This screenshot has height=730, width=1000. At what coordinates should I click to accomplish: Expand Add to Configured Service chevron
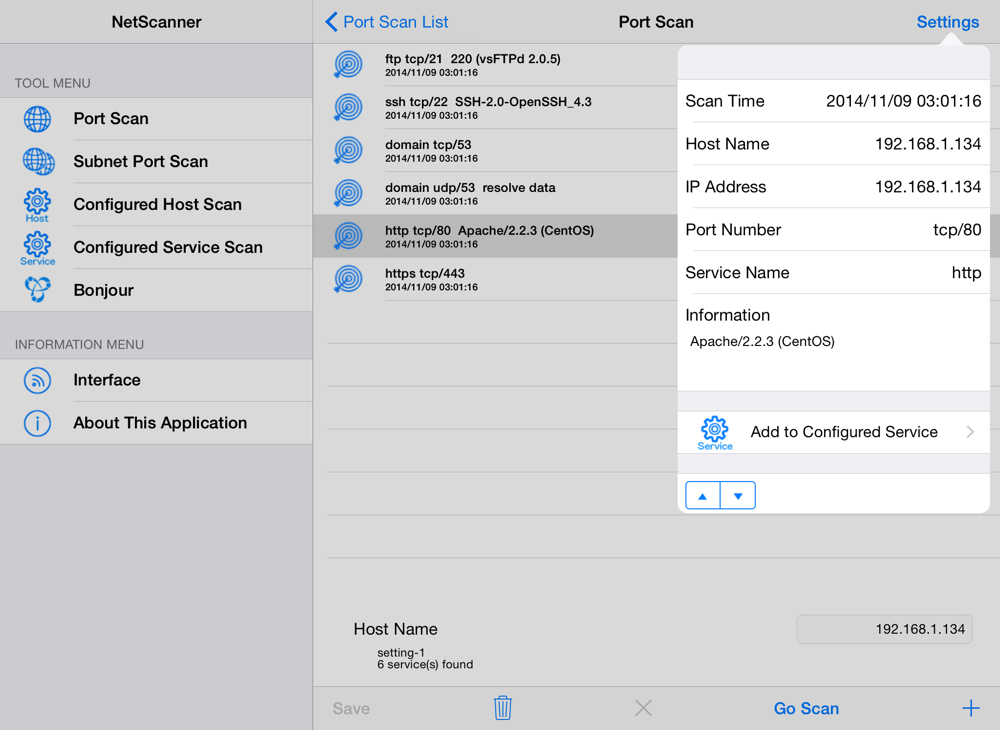coord(970,432)
